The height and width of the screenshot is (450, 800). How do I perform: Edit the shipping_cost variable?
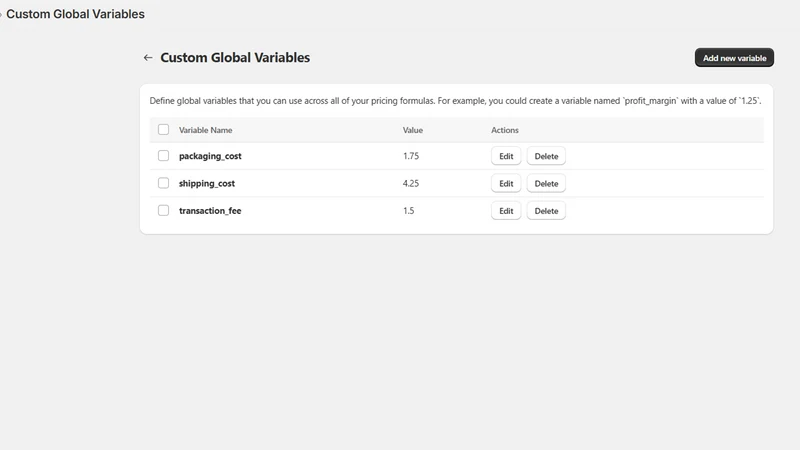click(x=506, y=184)
